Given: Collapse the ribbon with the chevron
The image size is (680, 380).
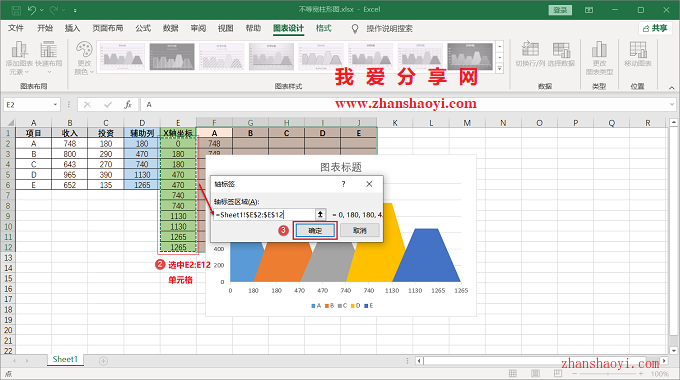Looking at the screenshot, I should 671,88.
